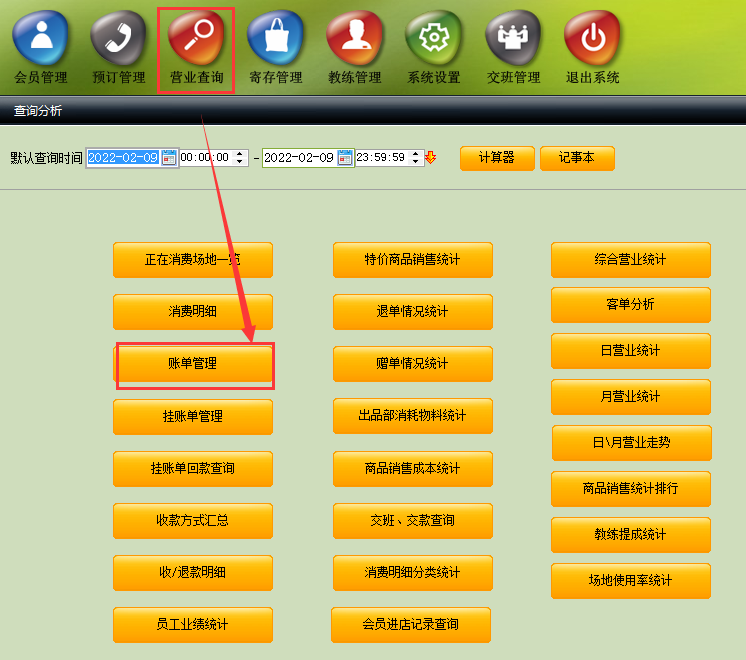Image resolution: width=746 pixels, height=660 pixels.
Task: Open 挂账单管理 button
Action: (x=193, y=416)
